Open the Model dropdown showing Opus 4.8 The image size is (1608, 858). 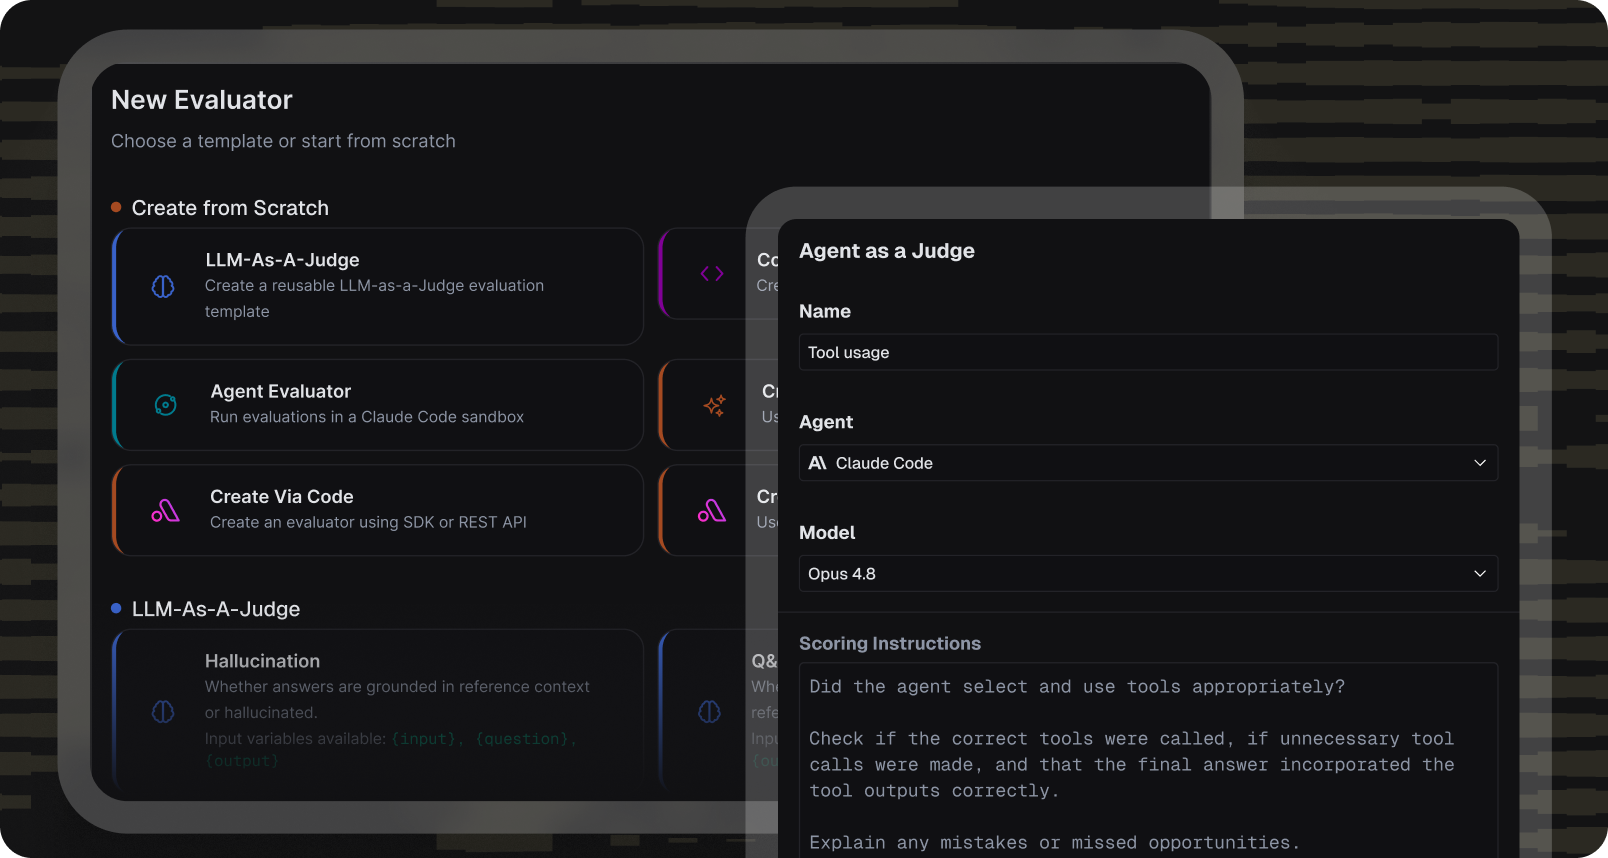coord(1148,574)
